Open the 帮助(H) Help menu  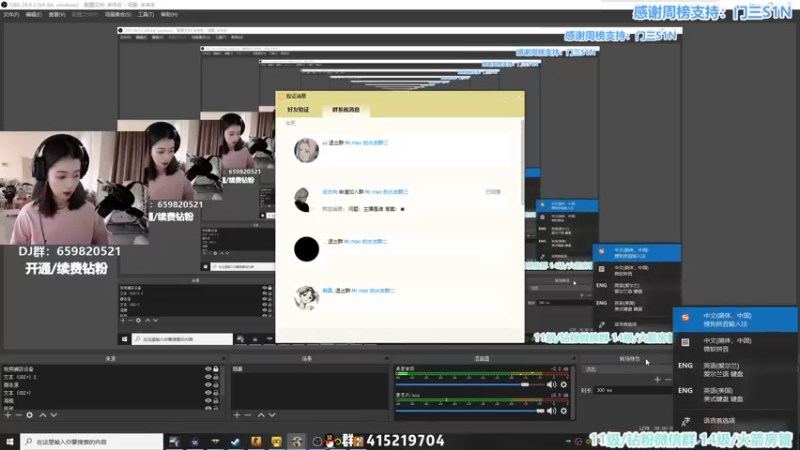click(169, 15)
